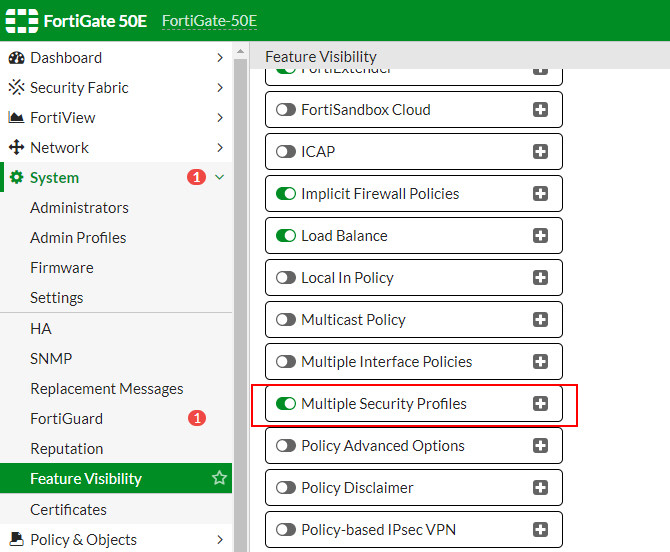Click the plus icon for Local In Policy

pos(541,278)
